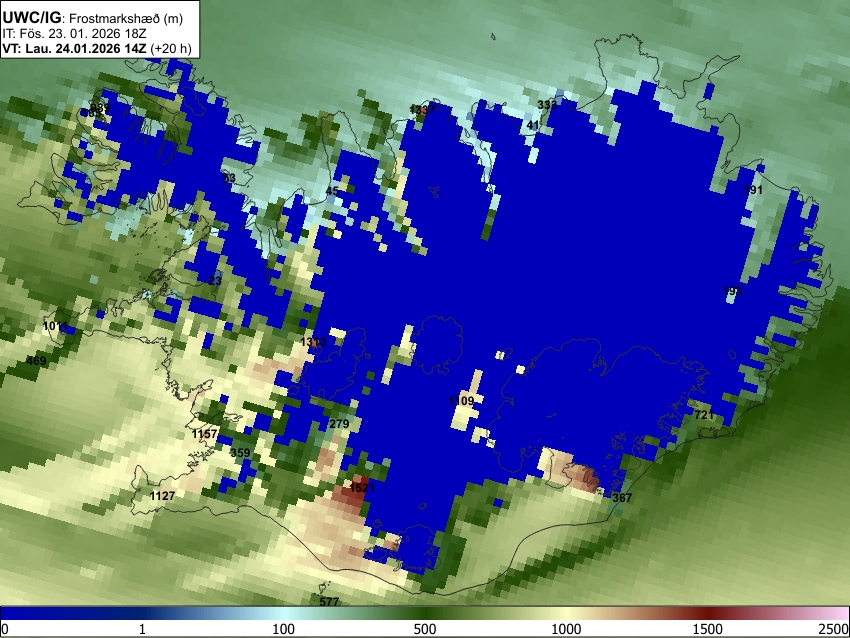Click the map value label 279
Screen dimensions: 850x638
click(339, 423)
